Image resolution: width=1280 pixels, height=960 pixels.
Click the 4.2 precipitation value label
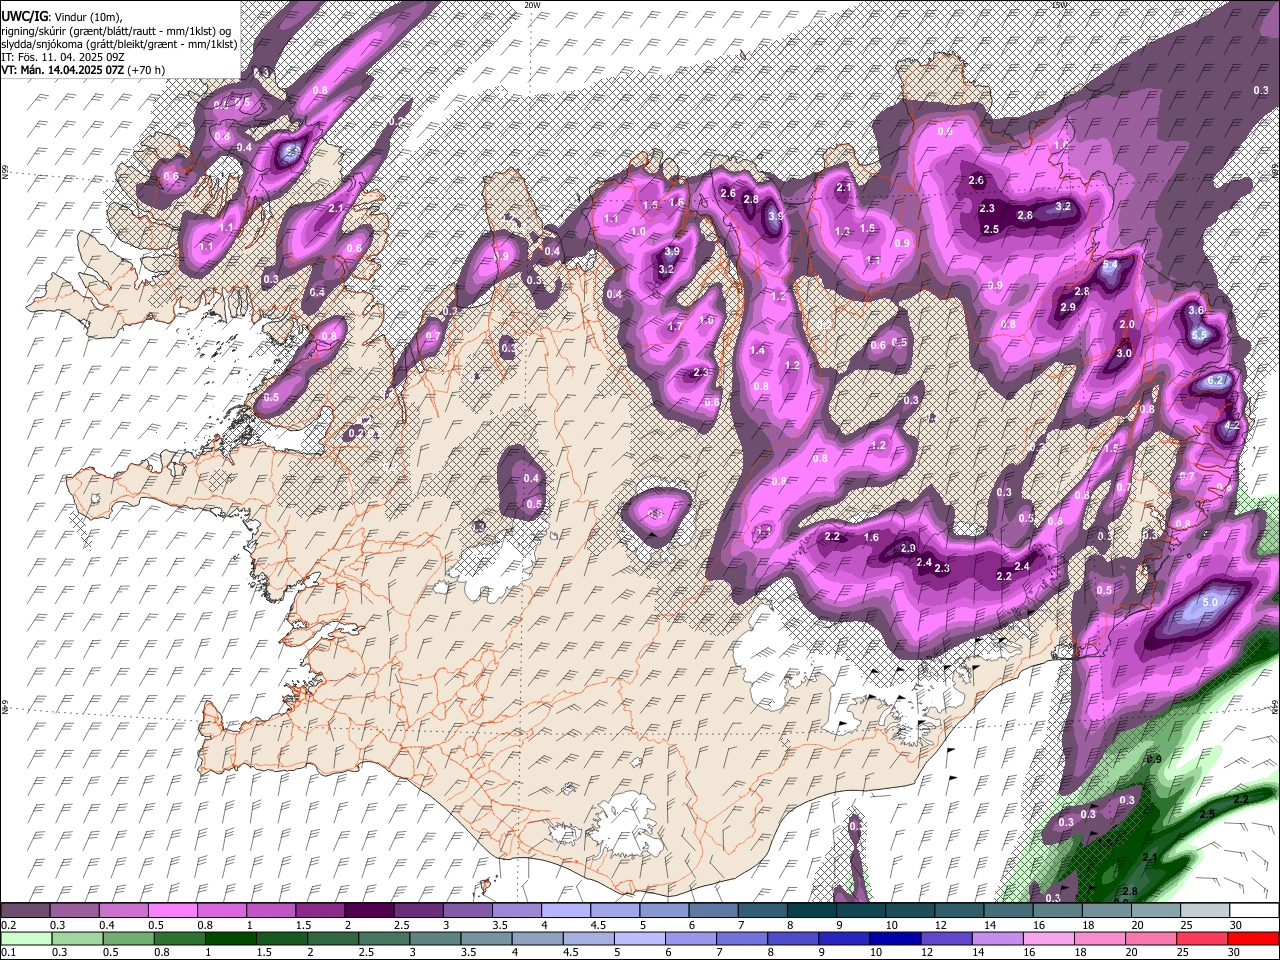1232,425
